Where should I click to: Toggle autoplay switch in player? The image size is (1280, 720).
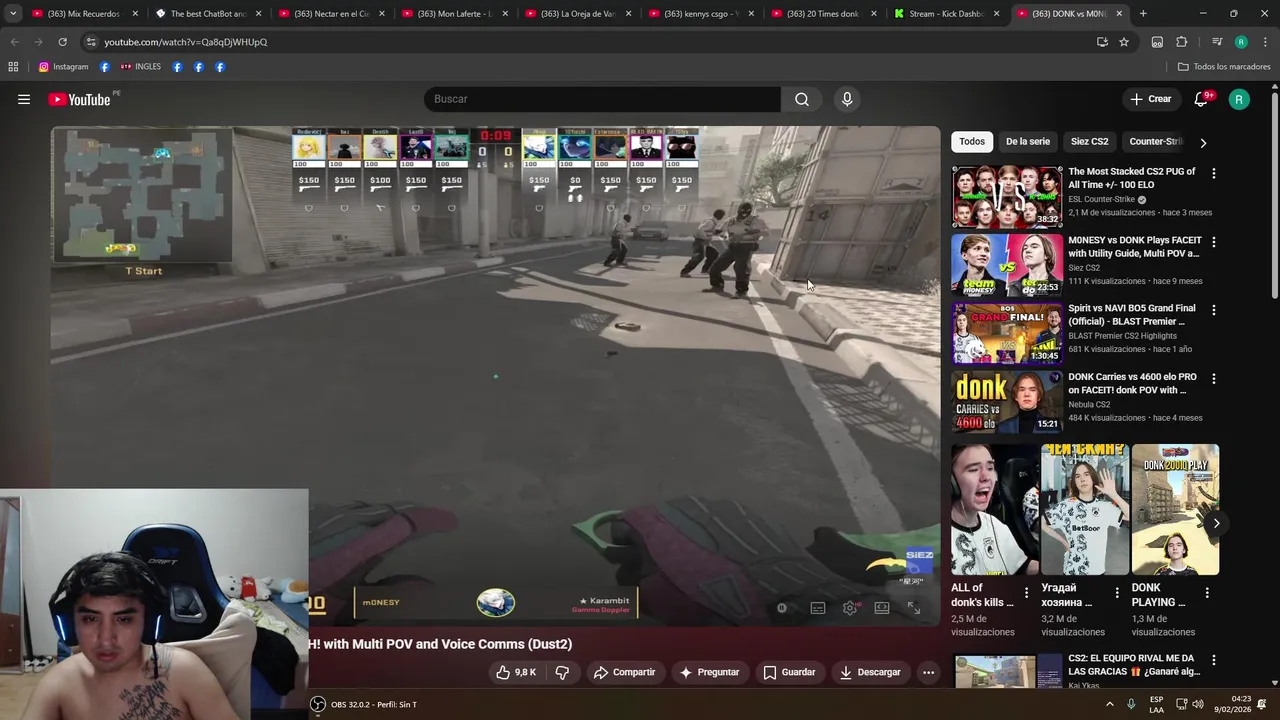(782, 608)
